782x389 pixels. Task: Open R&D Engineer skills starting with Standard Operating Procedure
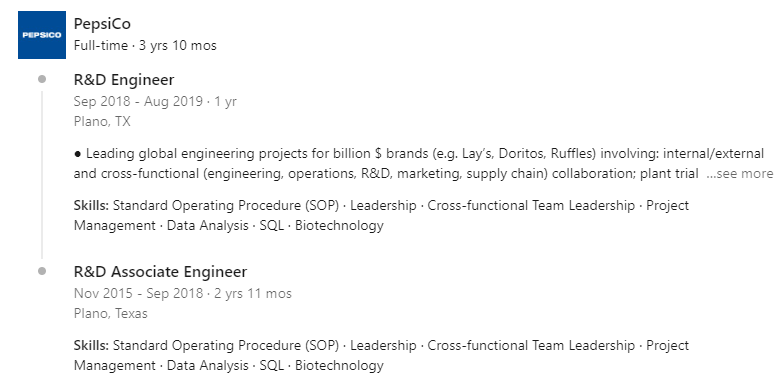pos(381,215)
